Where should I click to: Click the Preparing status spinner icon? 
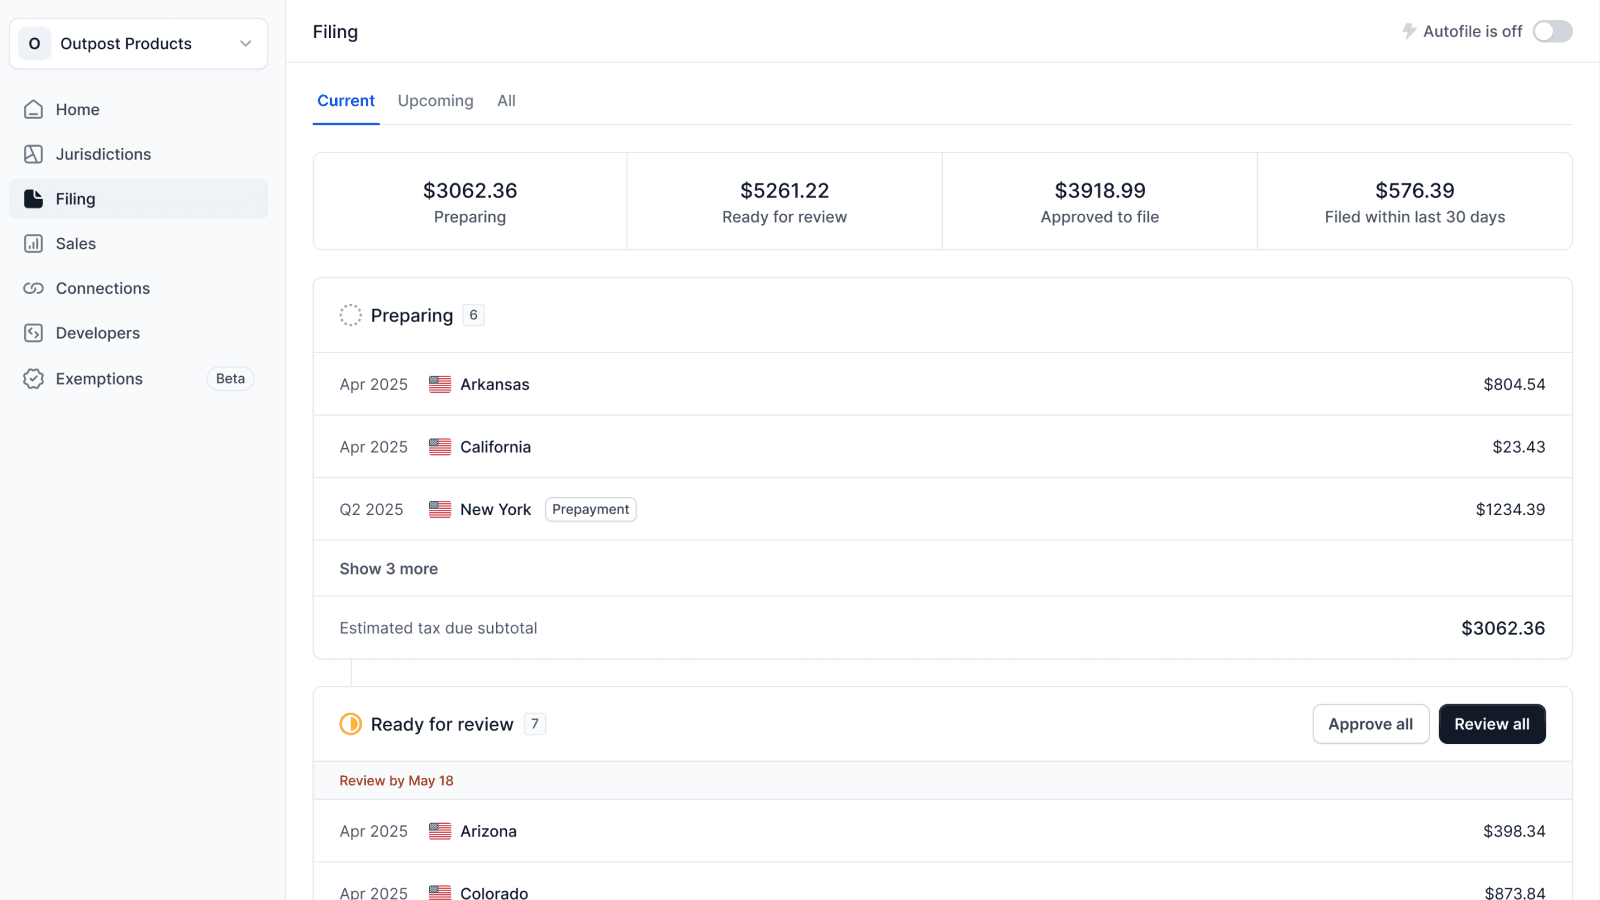click(x=350, y=314)
